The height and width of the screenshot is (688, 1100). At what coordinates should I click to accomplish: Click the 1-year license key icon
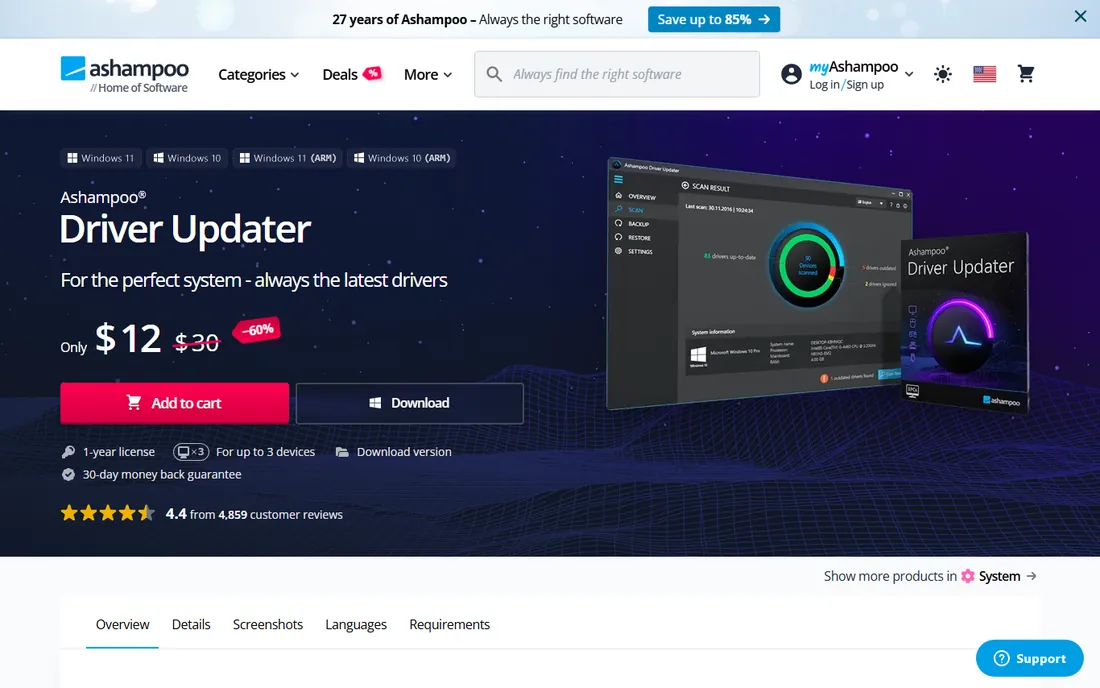(68, 452)
